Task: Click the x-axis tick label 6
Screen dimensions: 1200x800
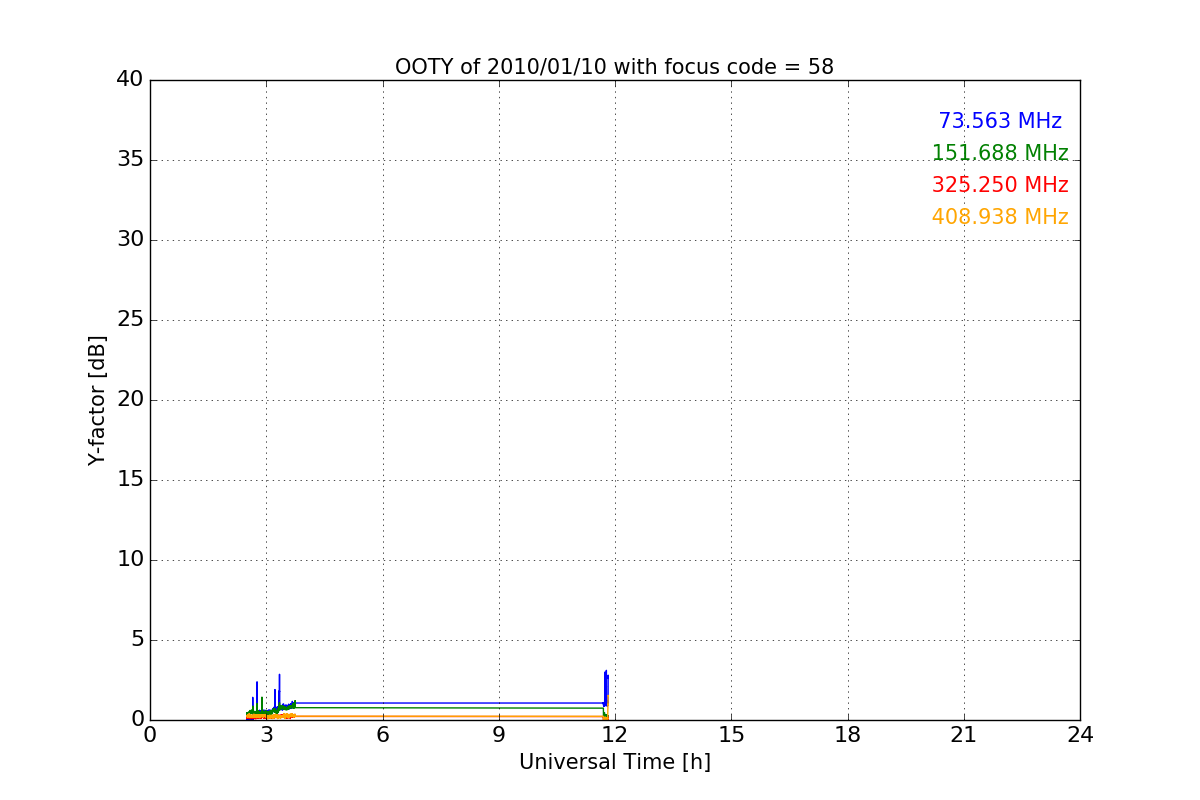Action: 382,735
